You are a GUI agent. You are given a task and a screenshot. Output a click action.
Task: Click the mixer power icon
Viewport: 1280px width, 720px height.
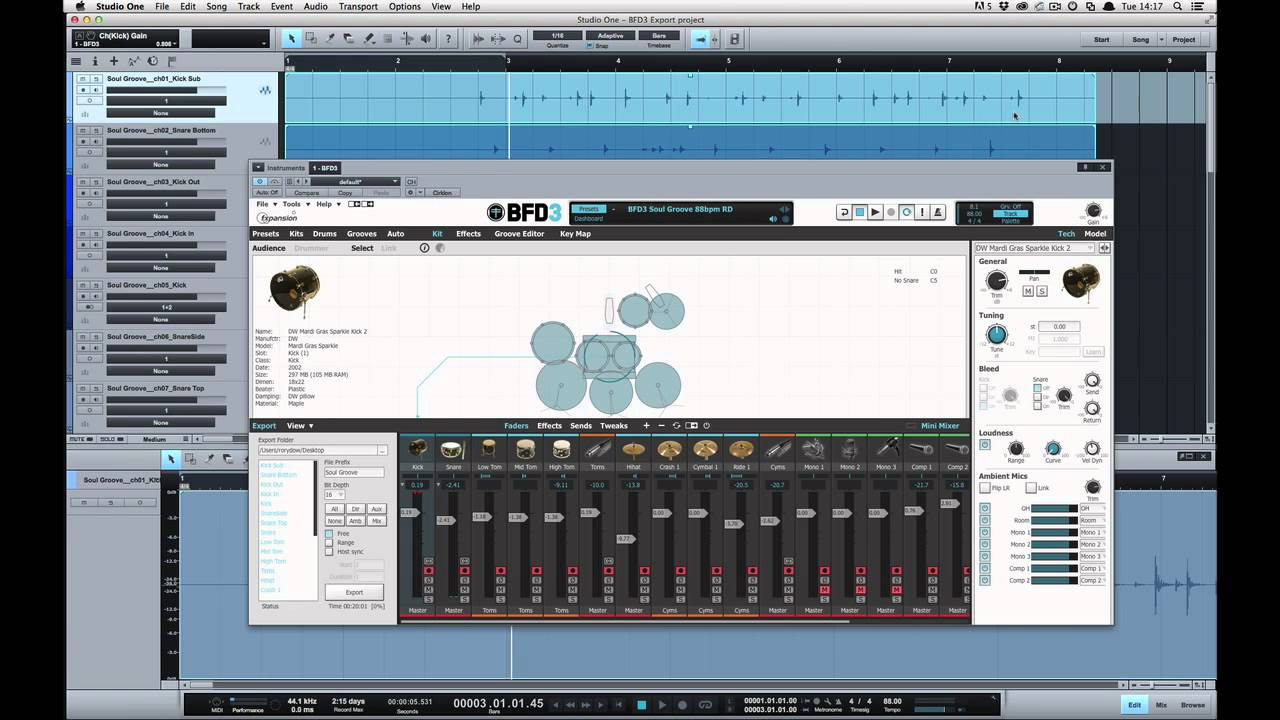pos(706,426)
